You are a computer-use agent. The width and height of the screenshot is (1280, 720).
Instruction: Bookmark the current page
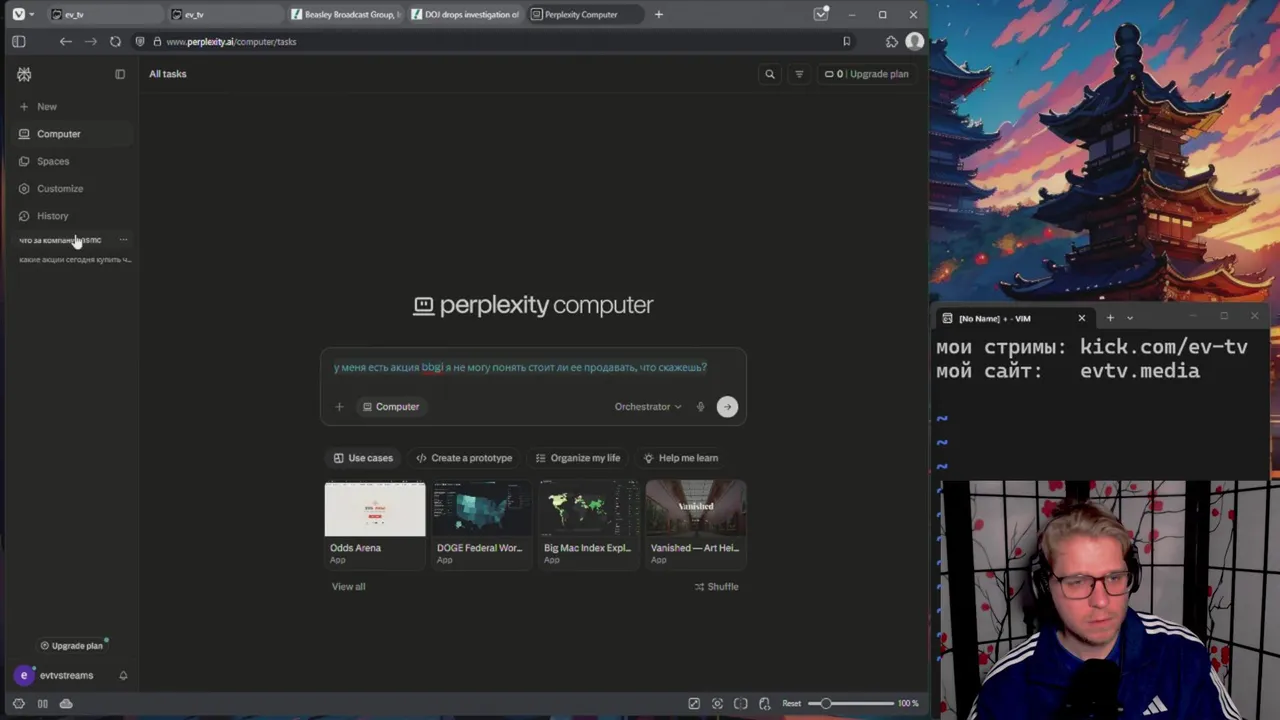[846, 42]
